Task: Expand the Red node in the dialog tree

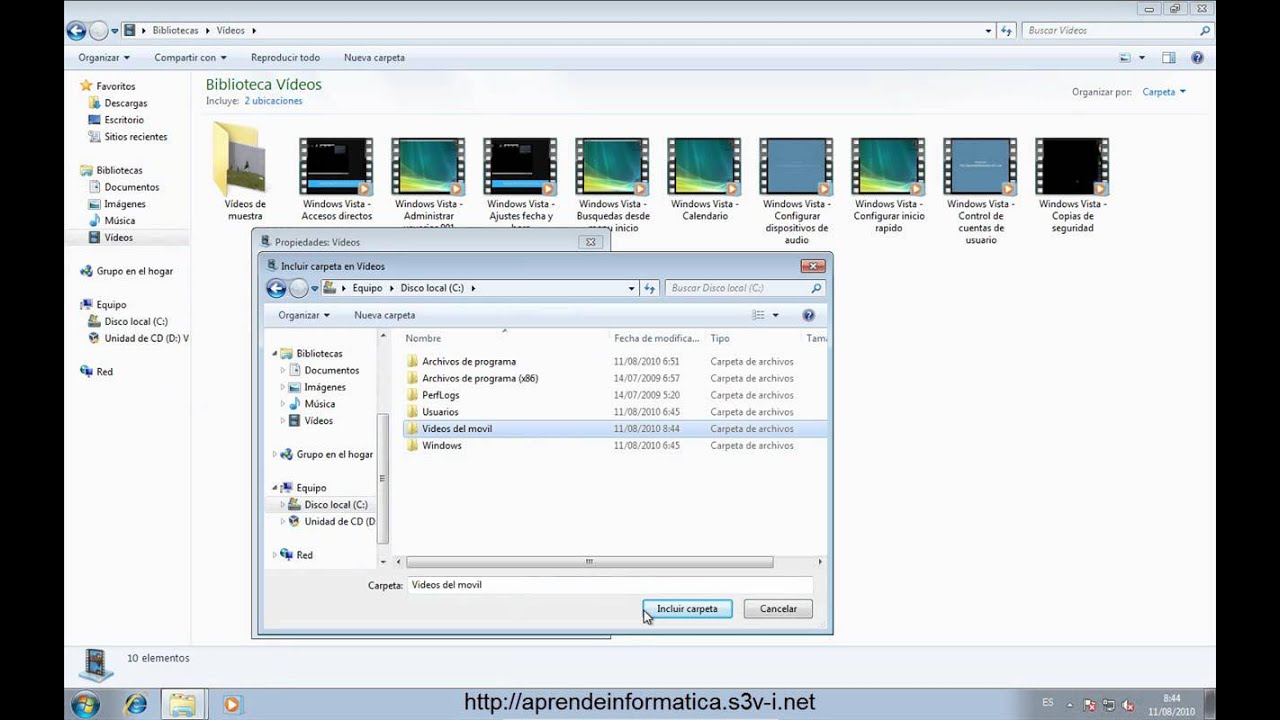Action: 275,555
